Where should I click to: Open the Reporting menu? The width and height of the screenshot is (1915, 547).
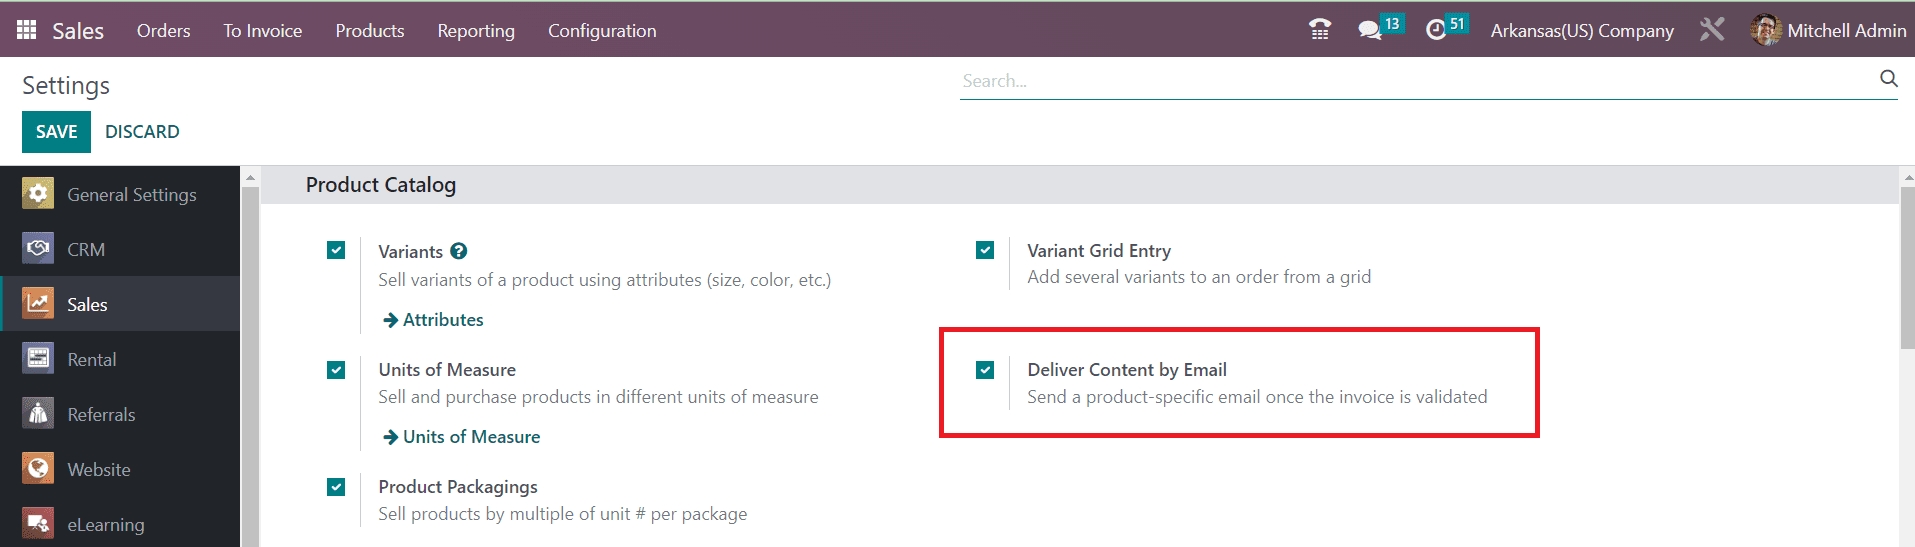click(476, 30)
